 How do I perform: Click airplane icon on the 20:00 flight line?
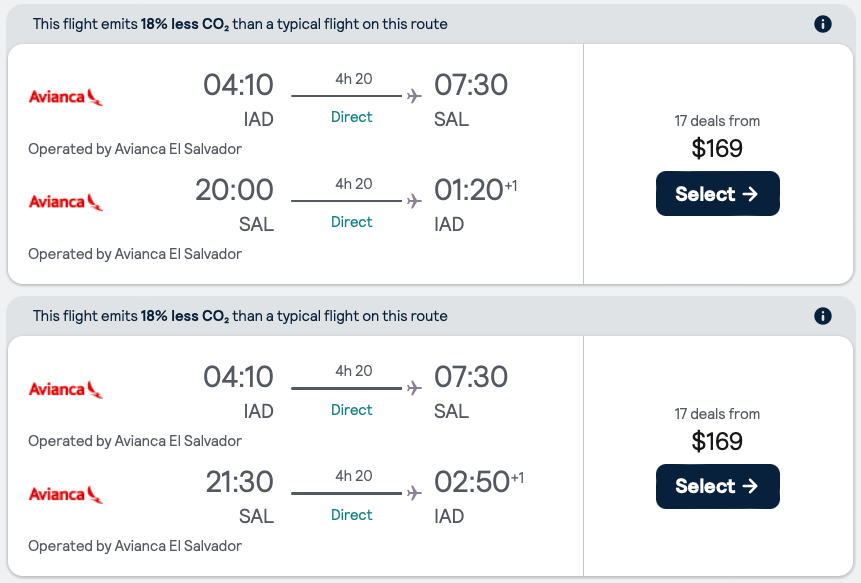[x=414, y=201]
